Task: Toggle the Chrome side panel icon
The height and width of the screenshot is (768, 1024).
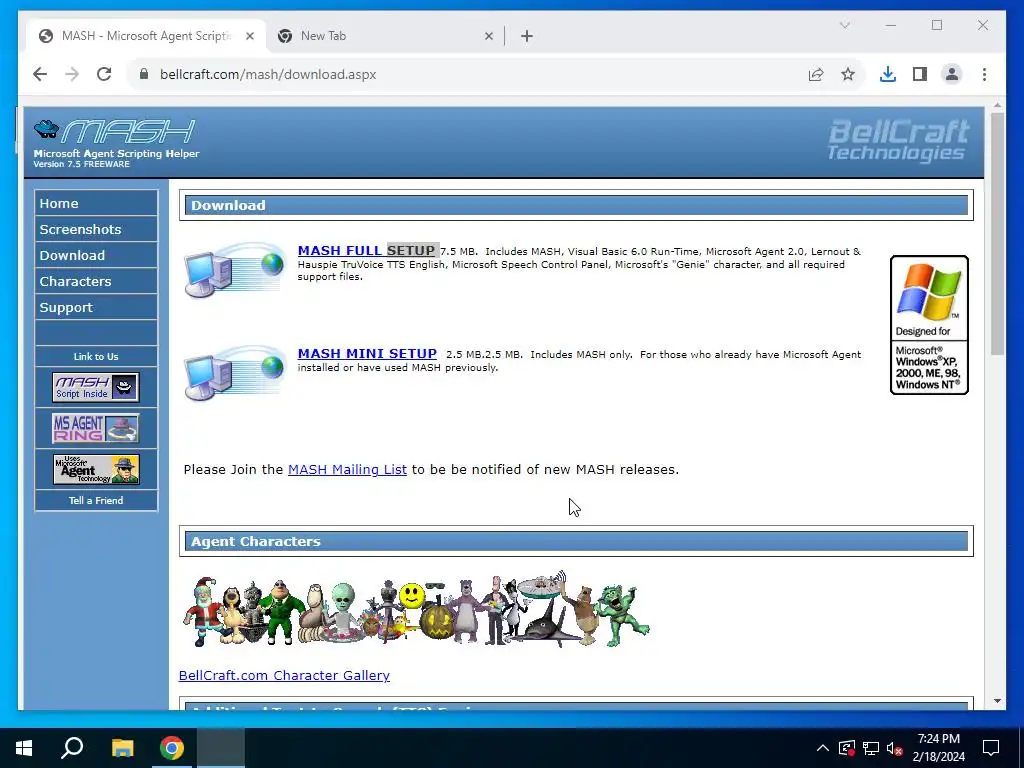Action: click(x=920, y=74)
